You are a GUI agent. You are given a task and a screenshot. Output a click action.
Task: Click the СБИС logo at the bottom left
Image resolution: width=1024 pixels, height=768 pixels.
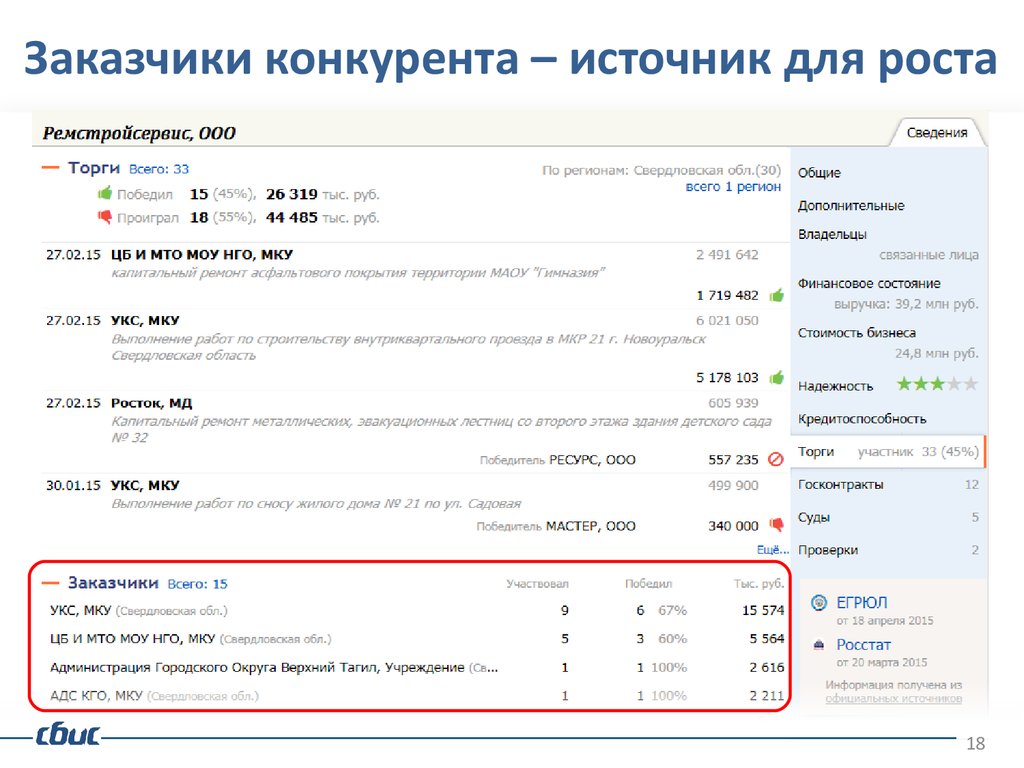[67, 737]
